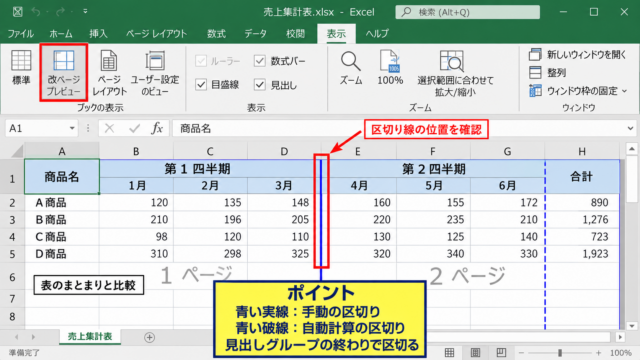Set zoom to 100% in the ribbon
The height and width of the screenshot is (360, 640).
pos(390,69)
